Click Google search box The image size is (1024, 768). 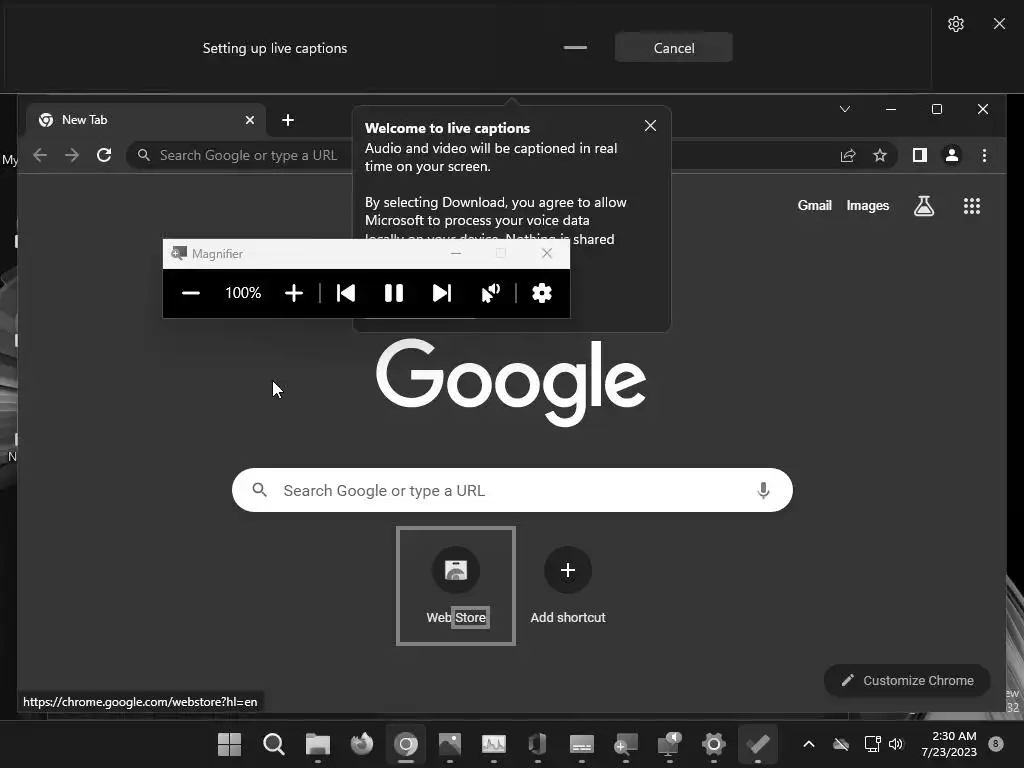(x=512, y=490)
